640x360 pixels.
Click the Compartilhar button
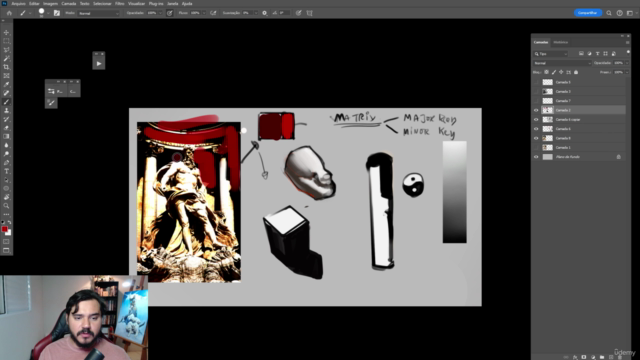pyautogui.click(x=588, y=13)
